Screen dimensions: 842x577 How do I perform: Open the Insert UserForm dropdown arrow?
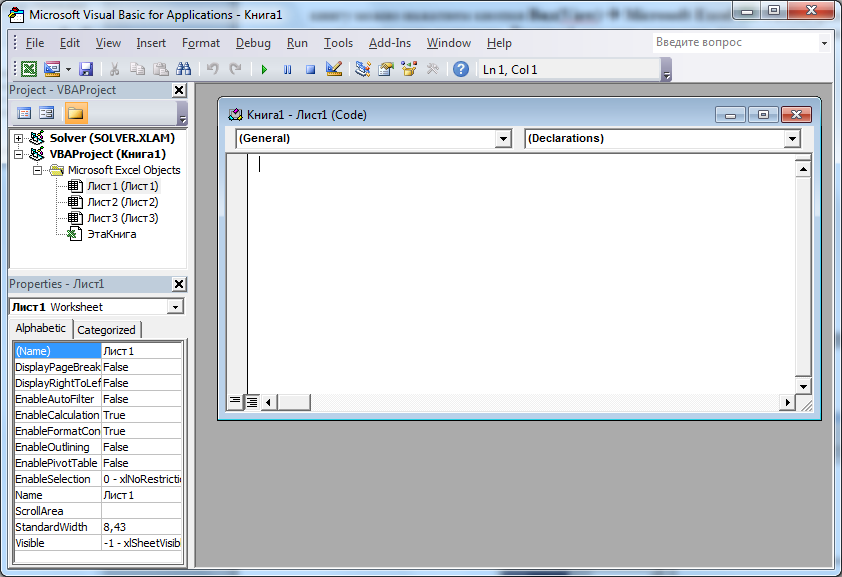68,69
